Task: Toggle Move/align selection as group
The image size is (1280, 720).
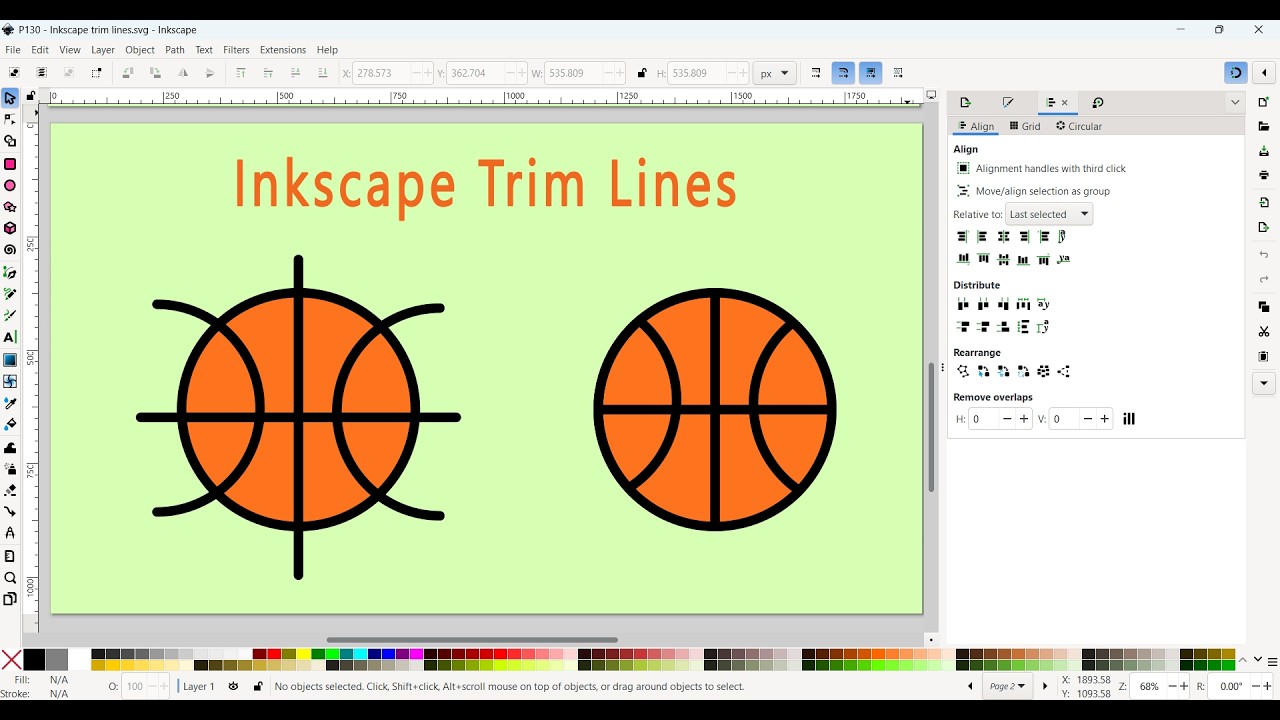Action: point(1033,191)
